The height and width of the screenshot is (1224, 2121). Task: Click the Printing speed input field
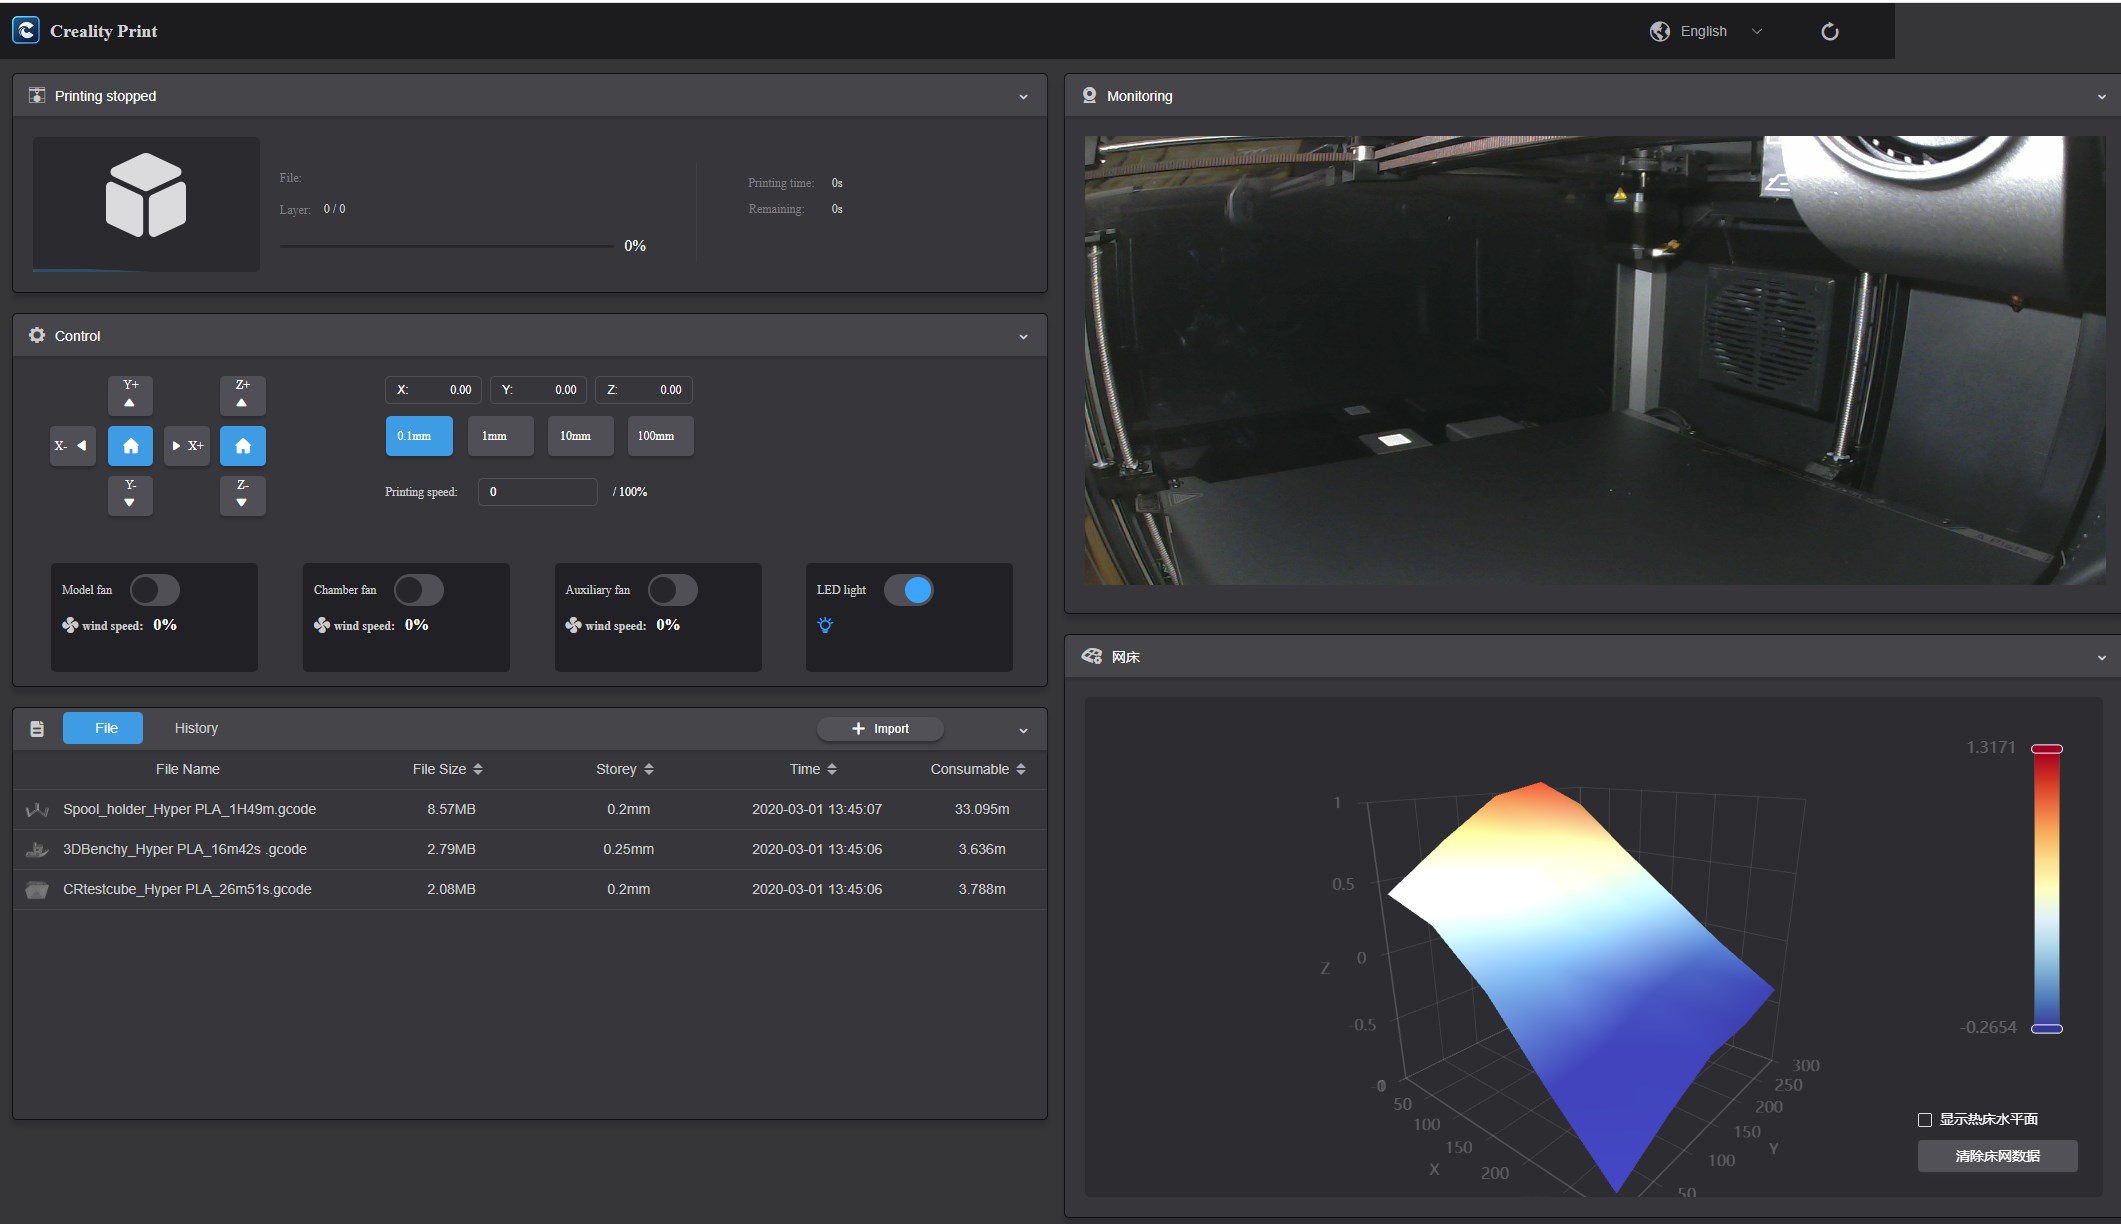tap(537, 492)
